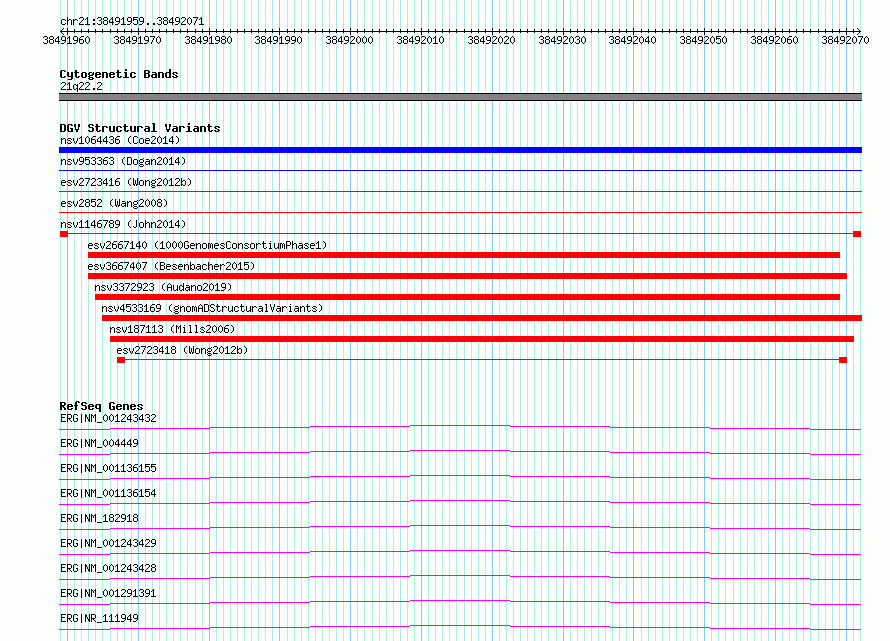Click the RefSeq Genes track title
Viewport: 890px width, 641px height.
[x=101, y=406]
